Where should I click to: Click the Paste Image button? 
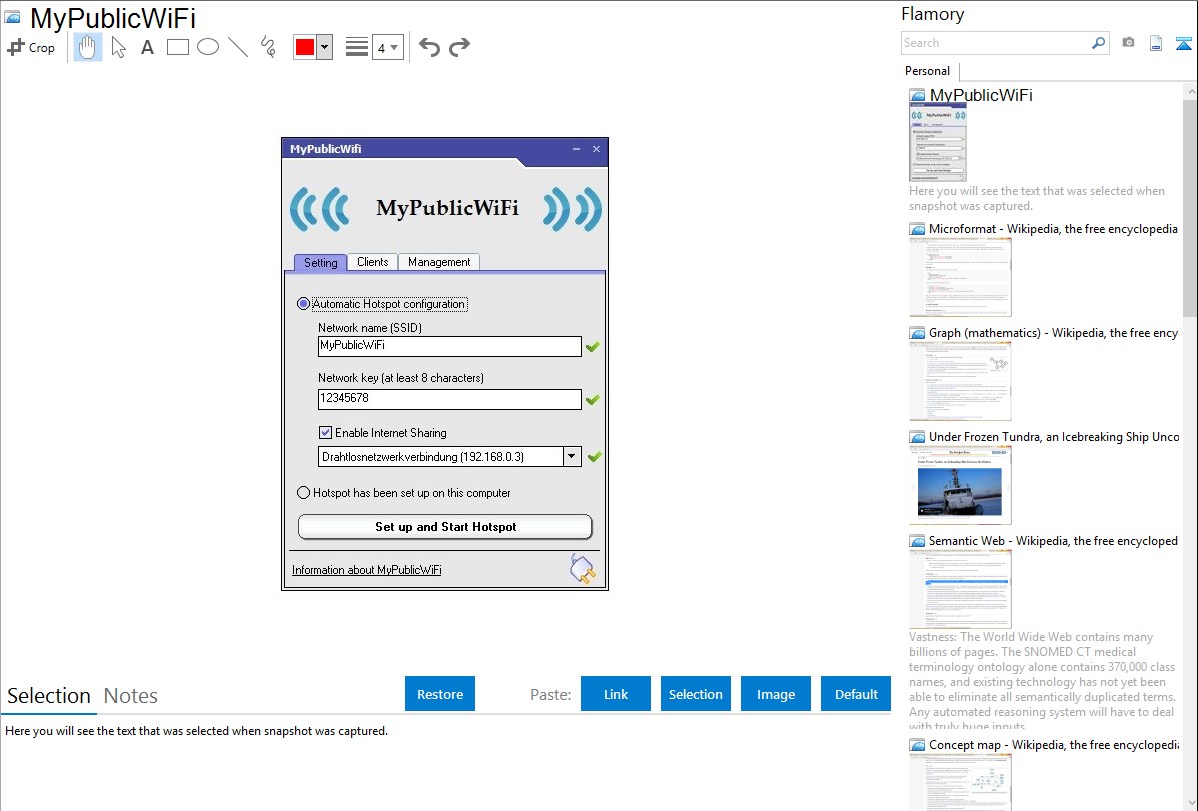point(775,694)
